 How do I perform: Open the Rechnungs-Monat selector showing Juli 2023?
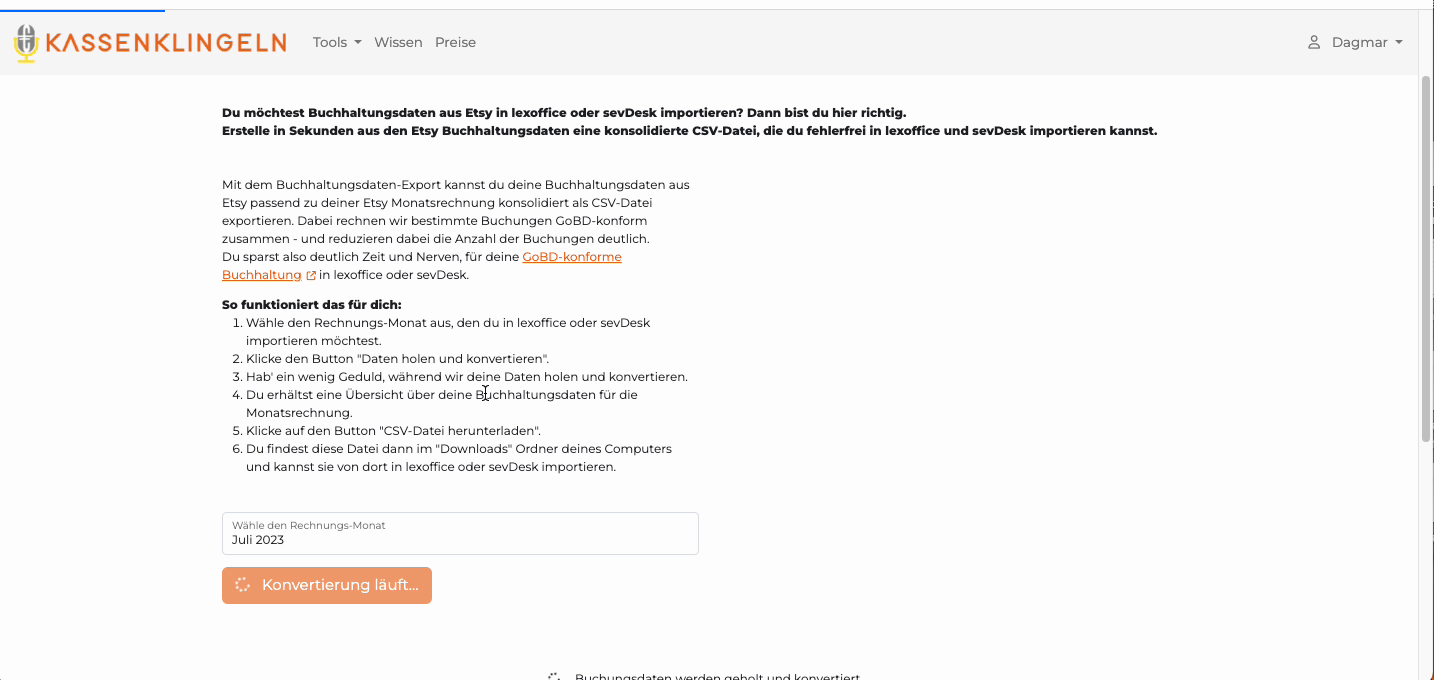coord(460,534)
